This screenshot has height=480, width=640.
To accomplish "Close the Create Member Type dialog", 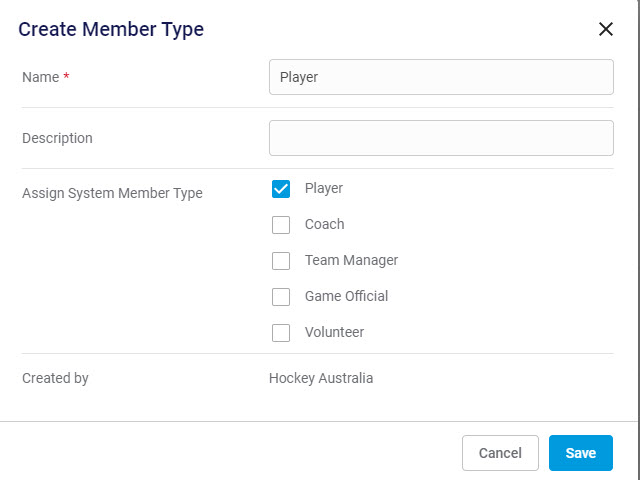I will [x=605, y=29].
